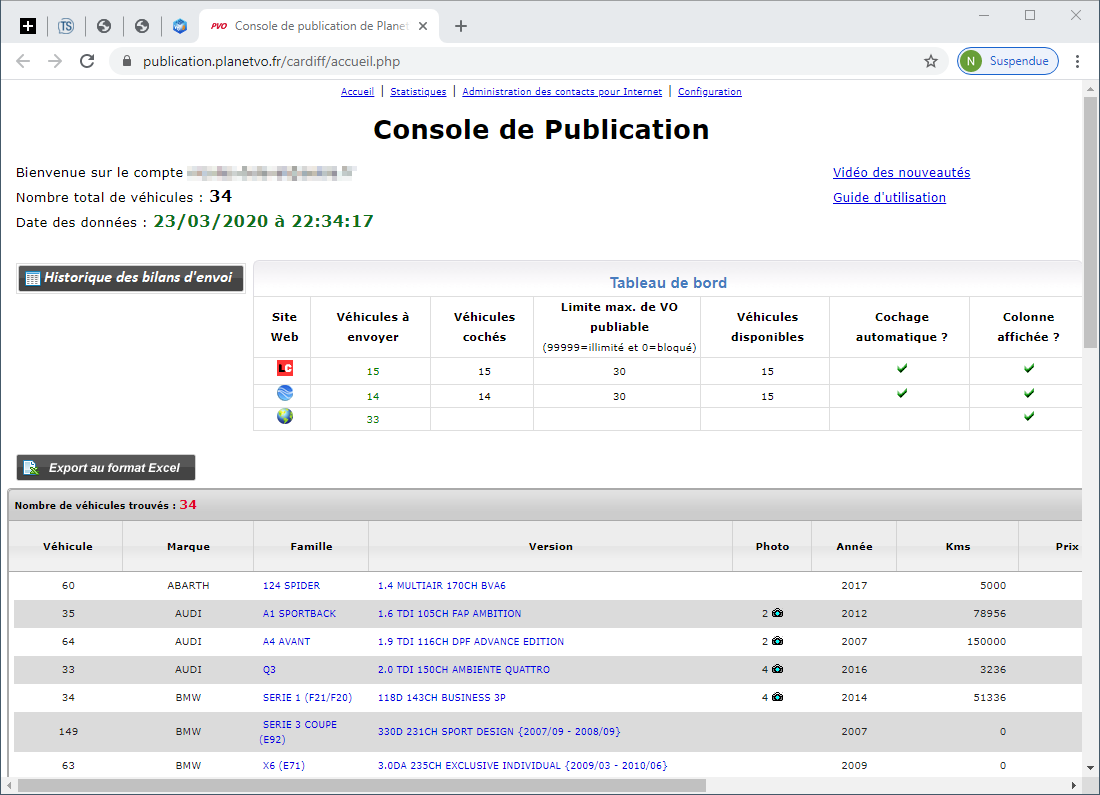Open X6 (E71) family link
1100x795 pixels.
(283, 766)
